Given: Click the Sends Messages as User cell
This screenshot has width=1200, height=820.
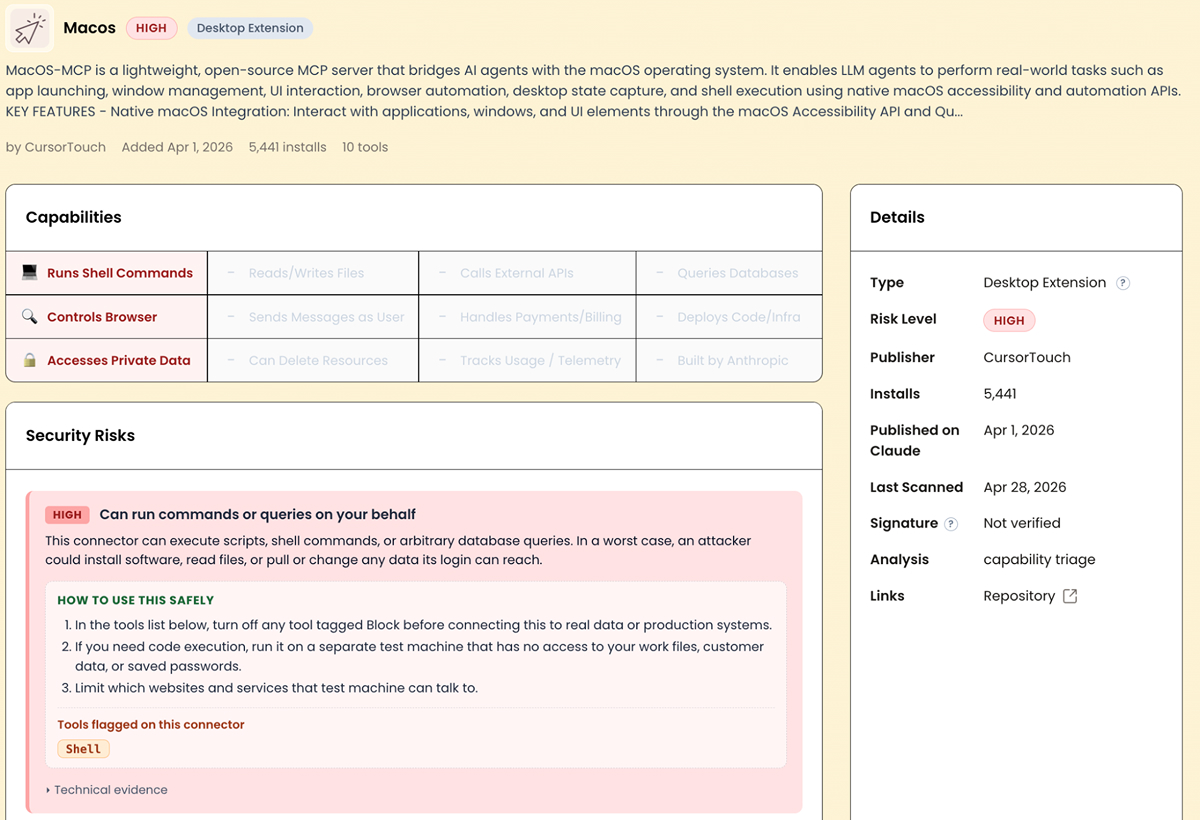Looking at the screenshot, I should 313,317.
